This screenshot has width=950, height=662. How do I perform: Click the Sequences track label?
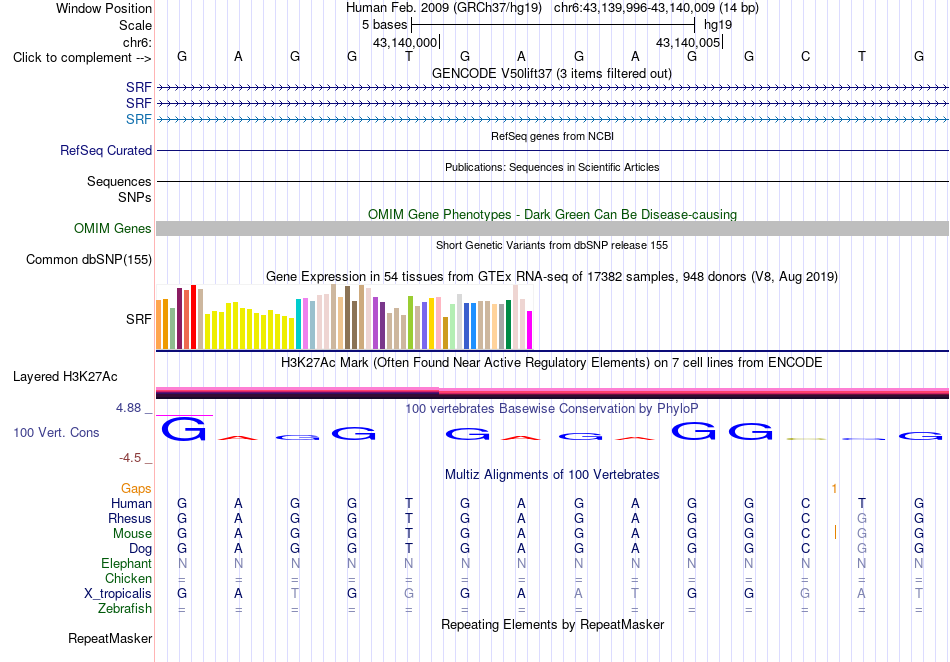coord(119,181)
